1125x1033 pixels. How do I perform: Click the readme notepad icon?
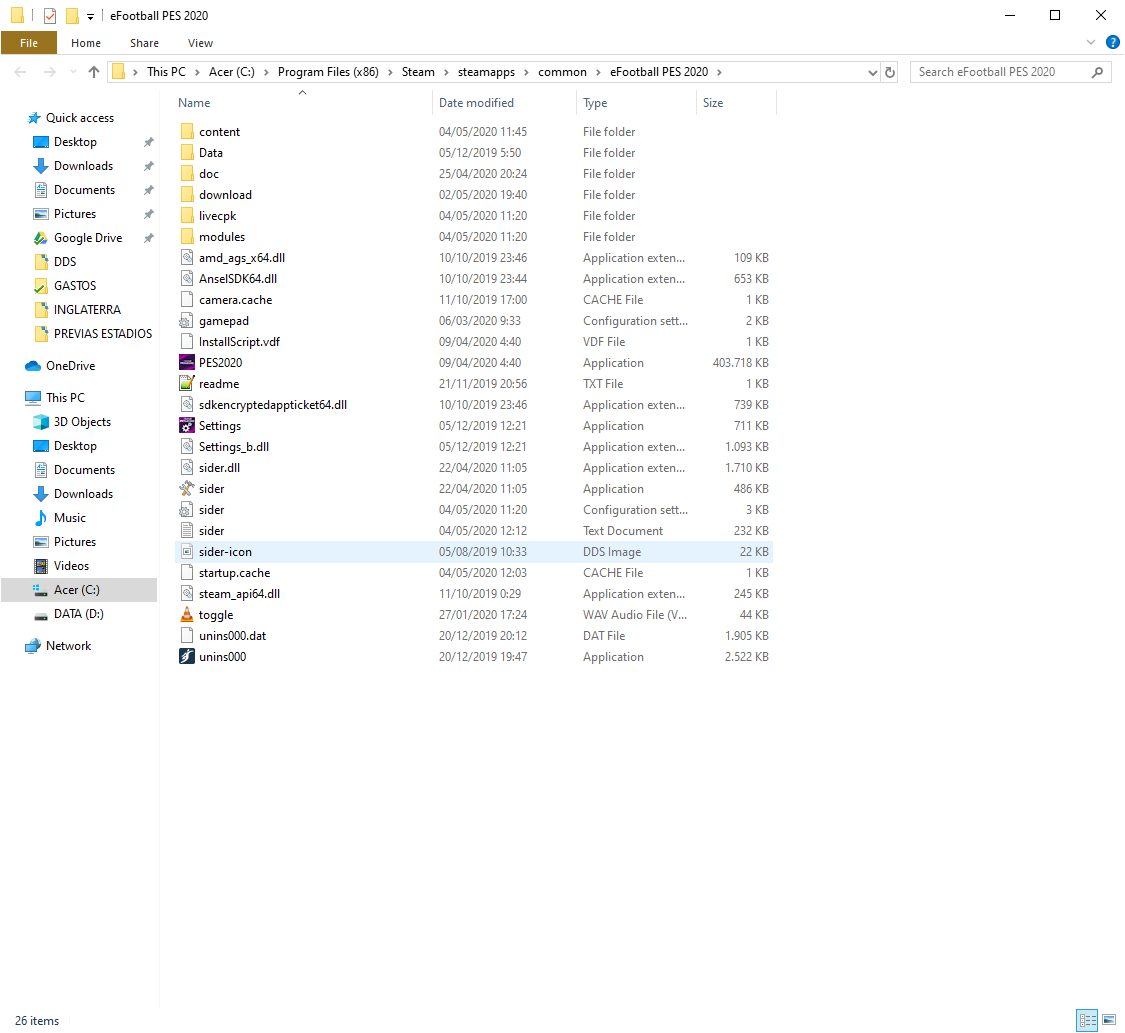187,384
